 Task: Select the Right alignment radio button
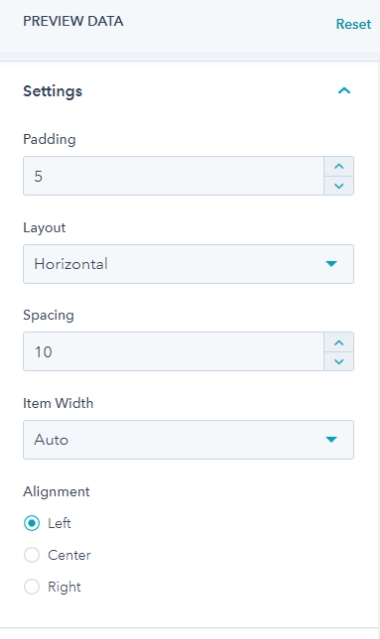[x=32, y=586]
